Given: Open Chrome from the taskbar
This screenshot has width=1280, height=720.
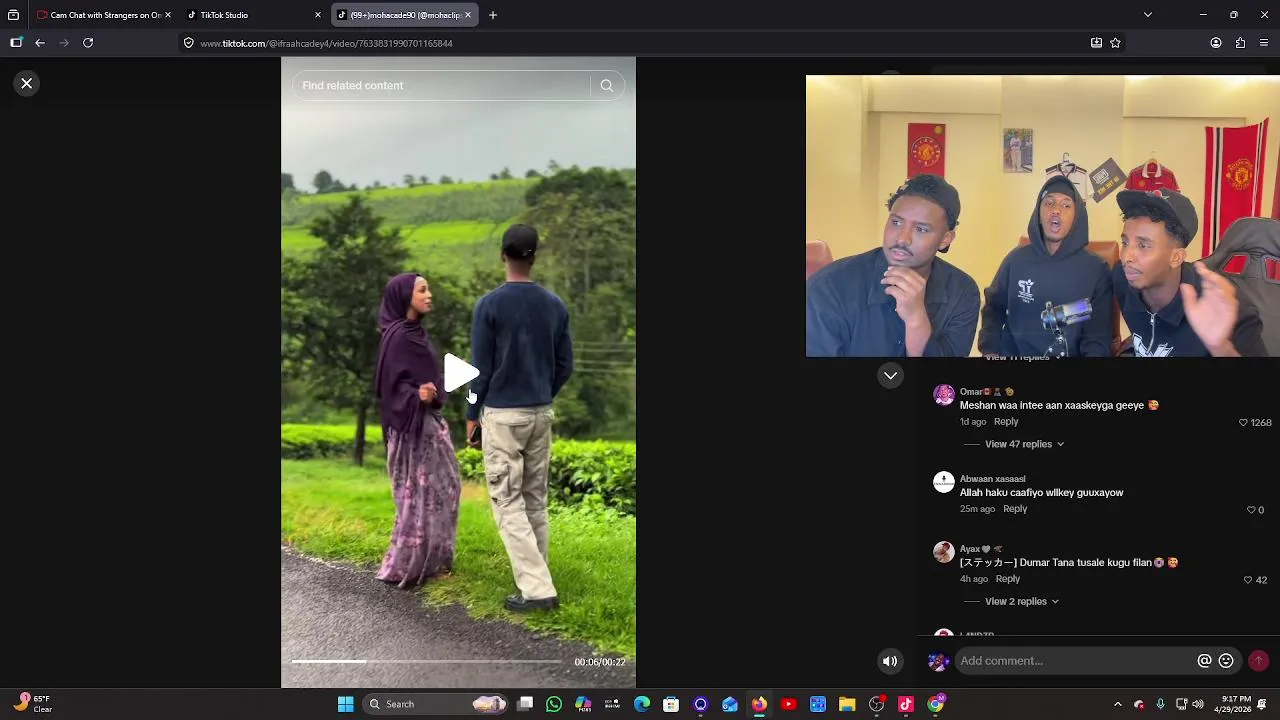Looking at the screenshot, I should tap(935, 704).
